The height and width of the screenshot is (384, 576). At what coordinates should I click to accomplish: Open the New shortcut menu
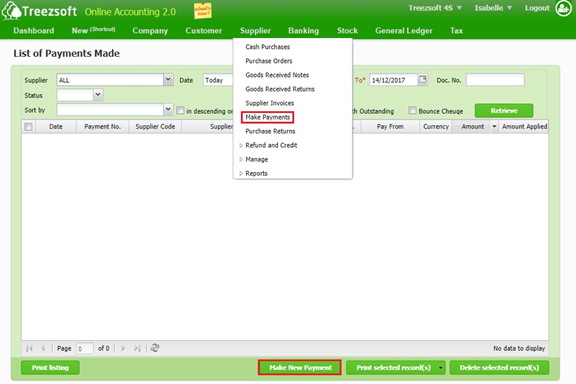click(93, 30)
